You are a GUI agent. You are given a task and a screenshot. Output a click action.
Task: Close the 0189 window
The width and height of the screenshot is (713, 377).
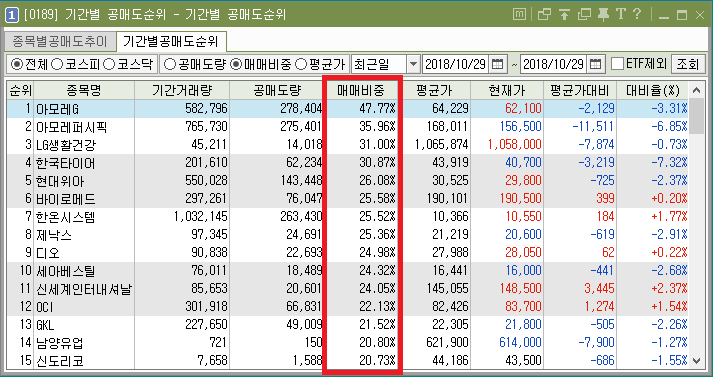[699, 15]
